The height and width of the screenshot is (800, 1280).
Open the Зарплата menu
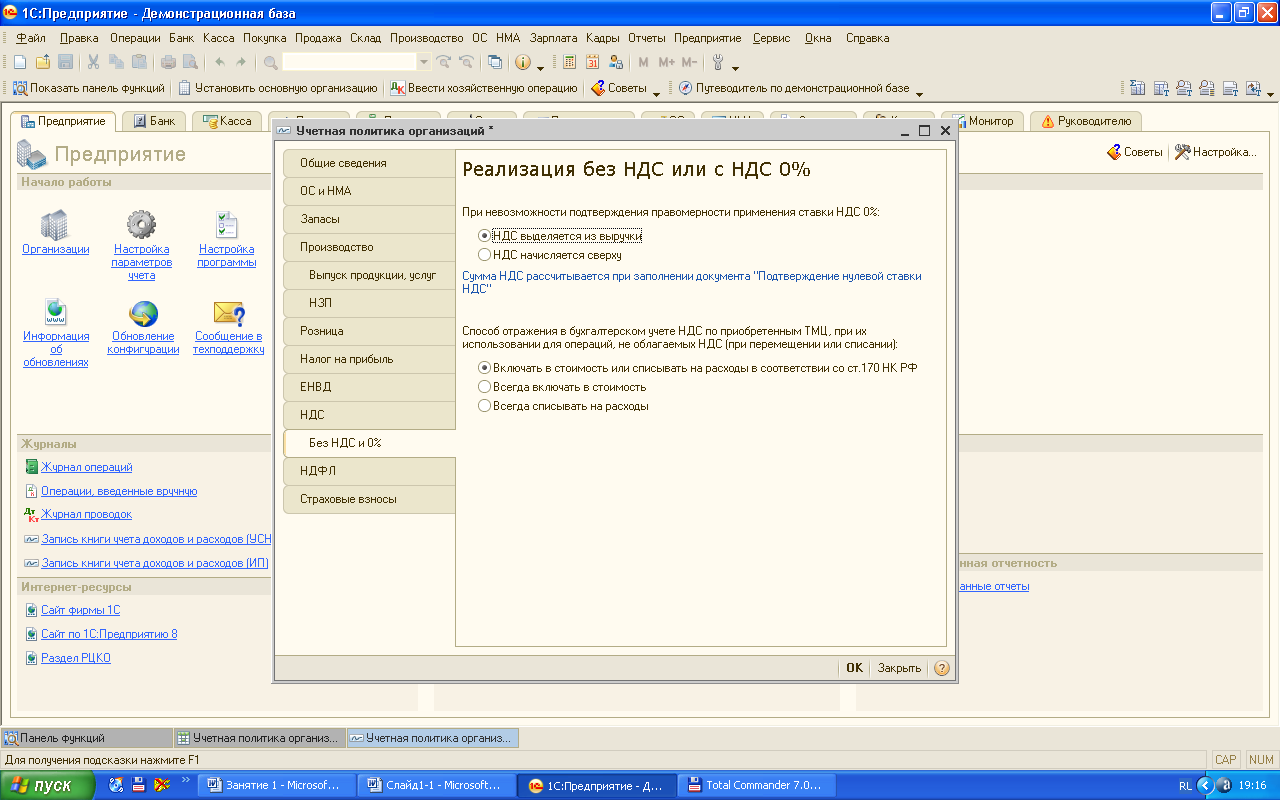click(x=554, y=38)
